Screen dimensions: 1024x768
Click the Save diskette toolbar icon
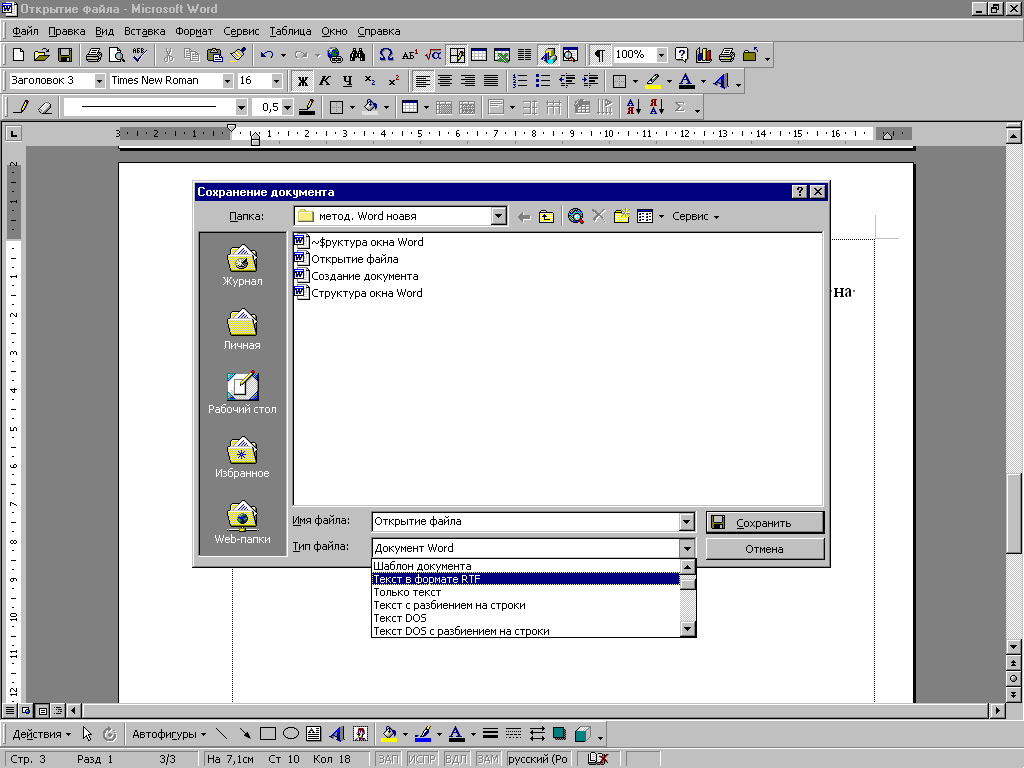(65, 55)
